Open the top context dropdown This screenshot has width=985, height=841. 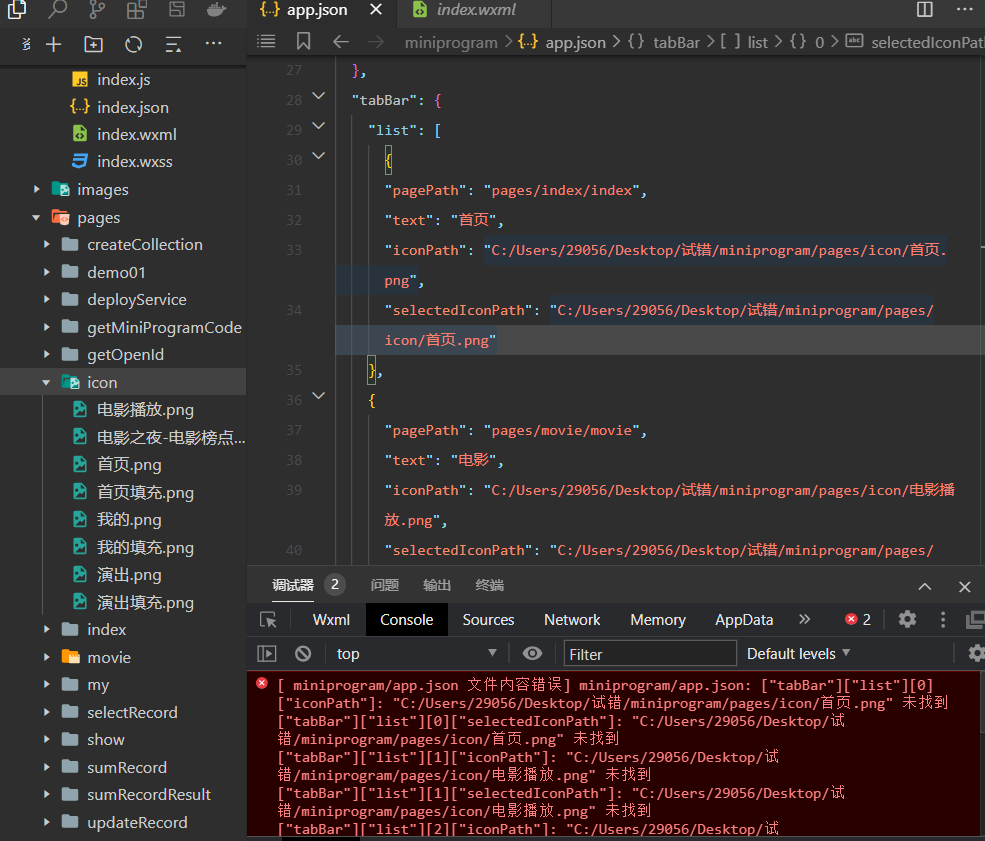[x=416, y=654]
